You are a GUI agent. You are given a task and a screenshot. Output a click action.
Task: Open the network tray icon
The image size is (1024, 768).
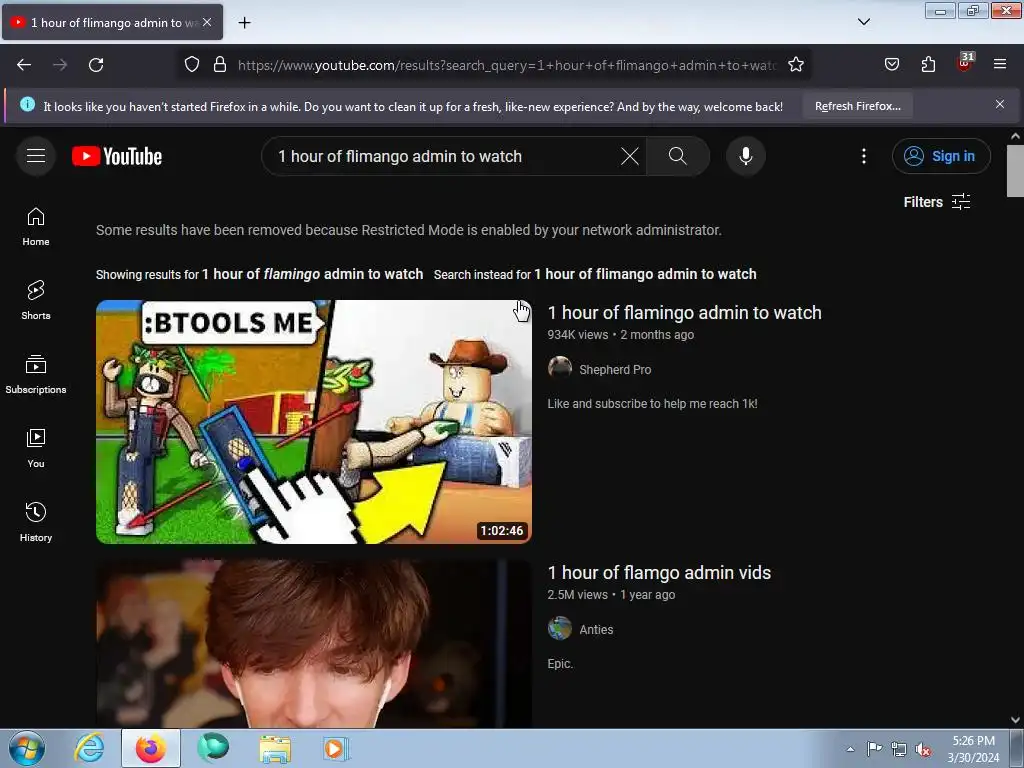(899, 749)
